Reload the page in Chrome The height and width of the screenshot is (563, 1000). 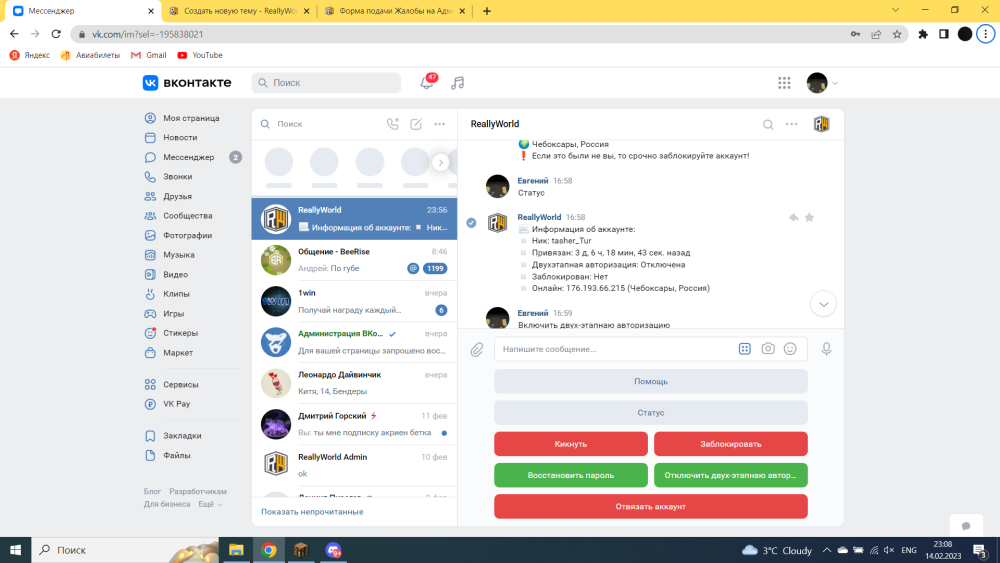click(x=56, y=34)
